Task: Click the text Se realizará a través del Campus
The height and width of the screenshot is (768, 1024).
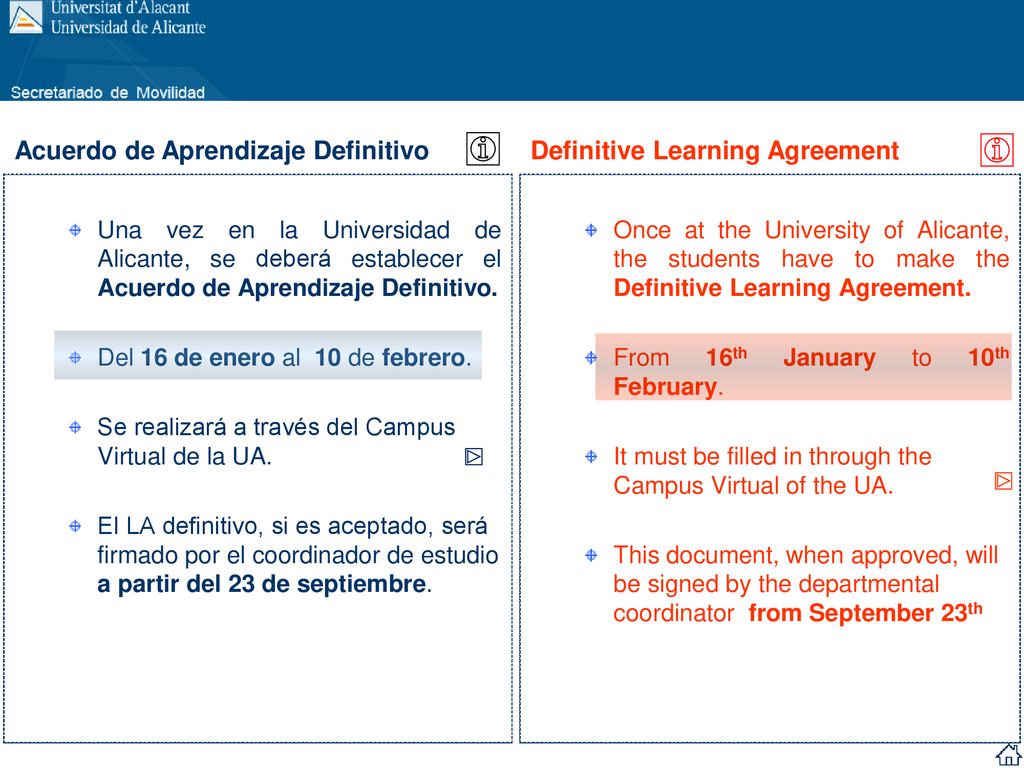Action: click(276, 427)
